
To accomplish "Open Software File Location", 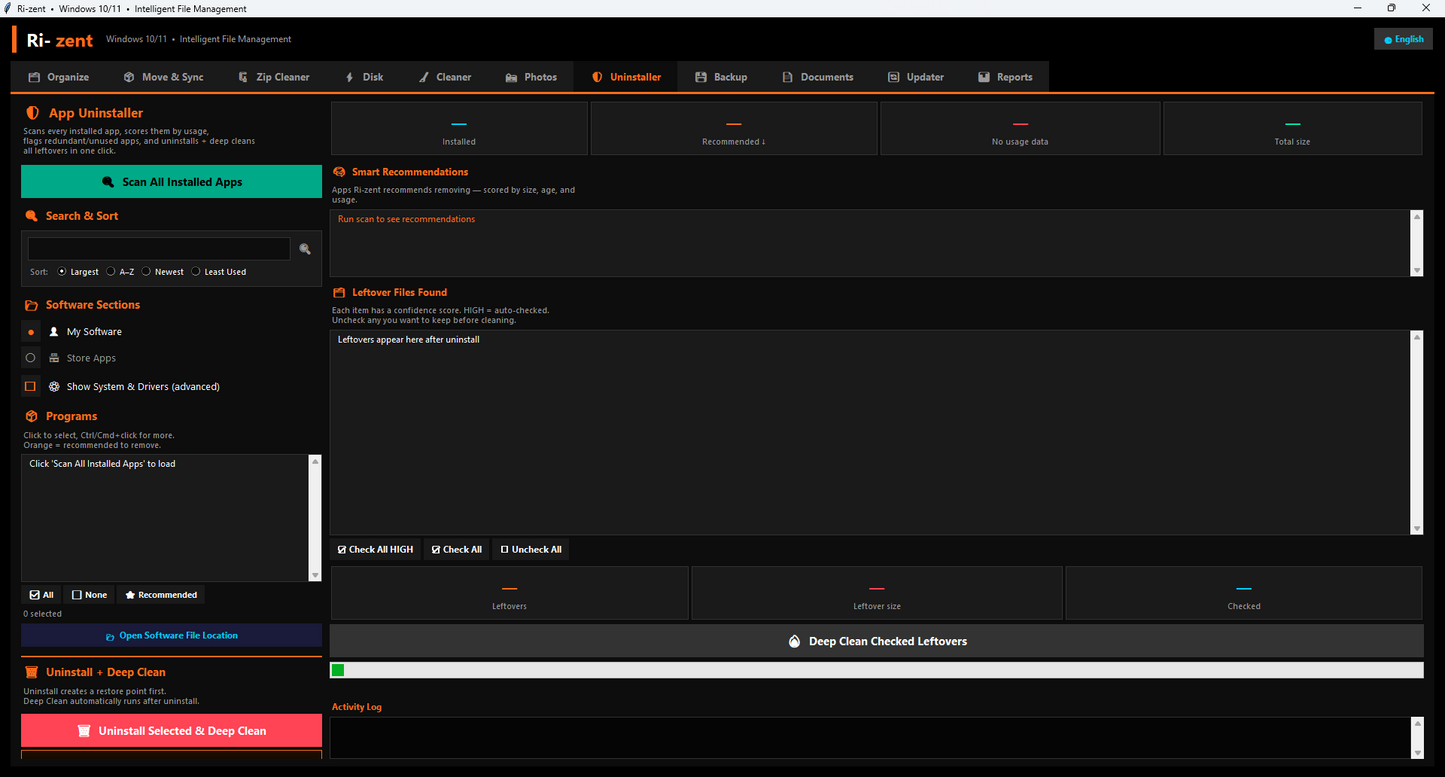I will (172, 635).
